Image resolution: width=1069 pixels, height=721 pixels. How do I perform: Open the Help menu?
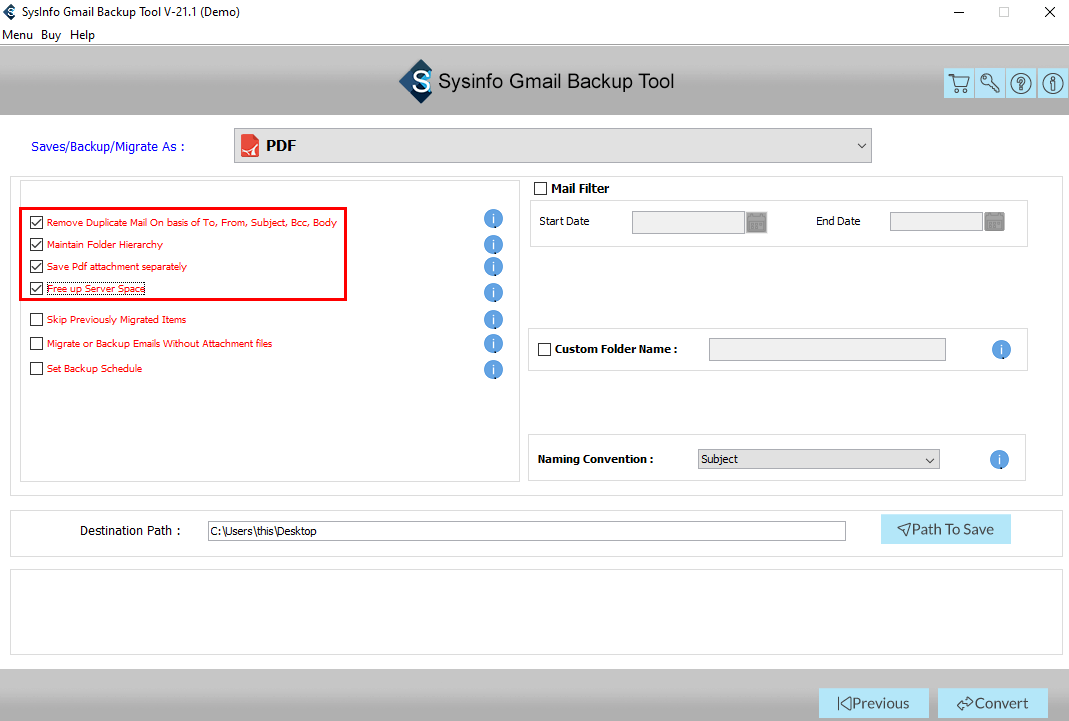82,35
